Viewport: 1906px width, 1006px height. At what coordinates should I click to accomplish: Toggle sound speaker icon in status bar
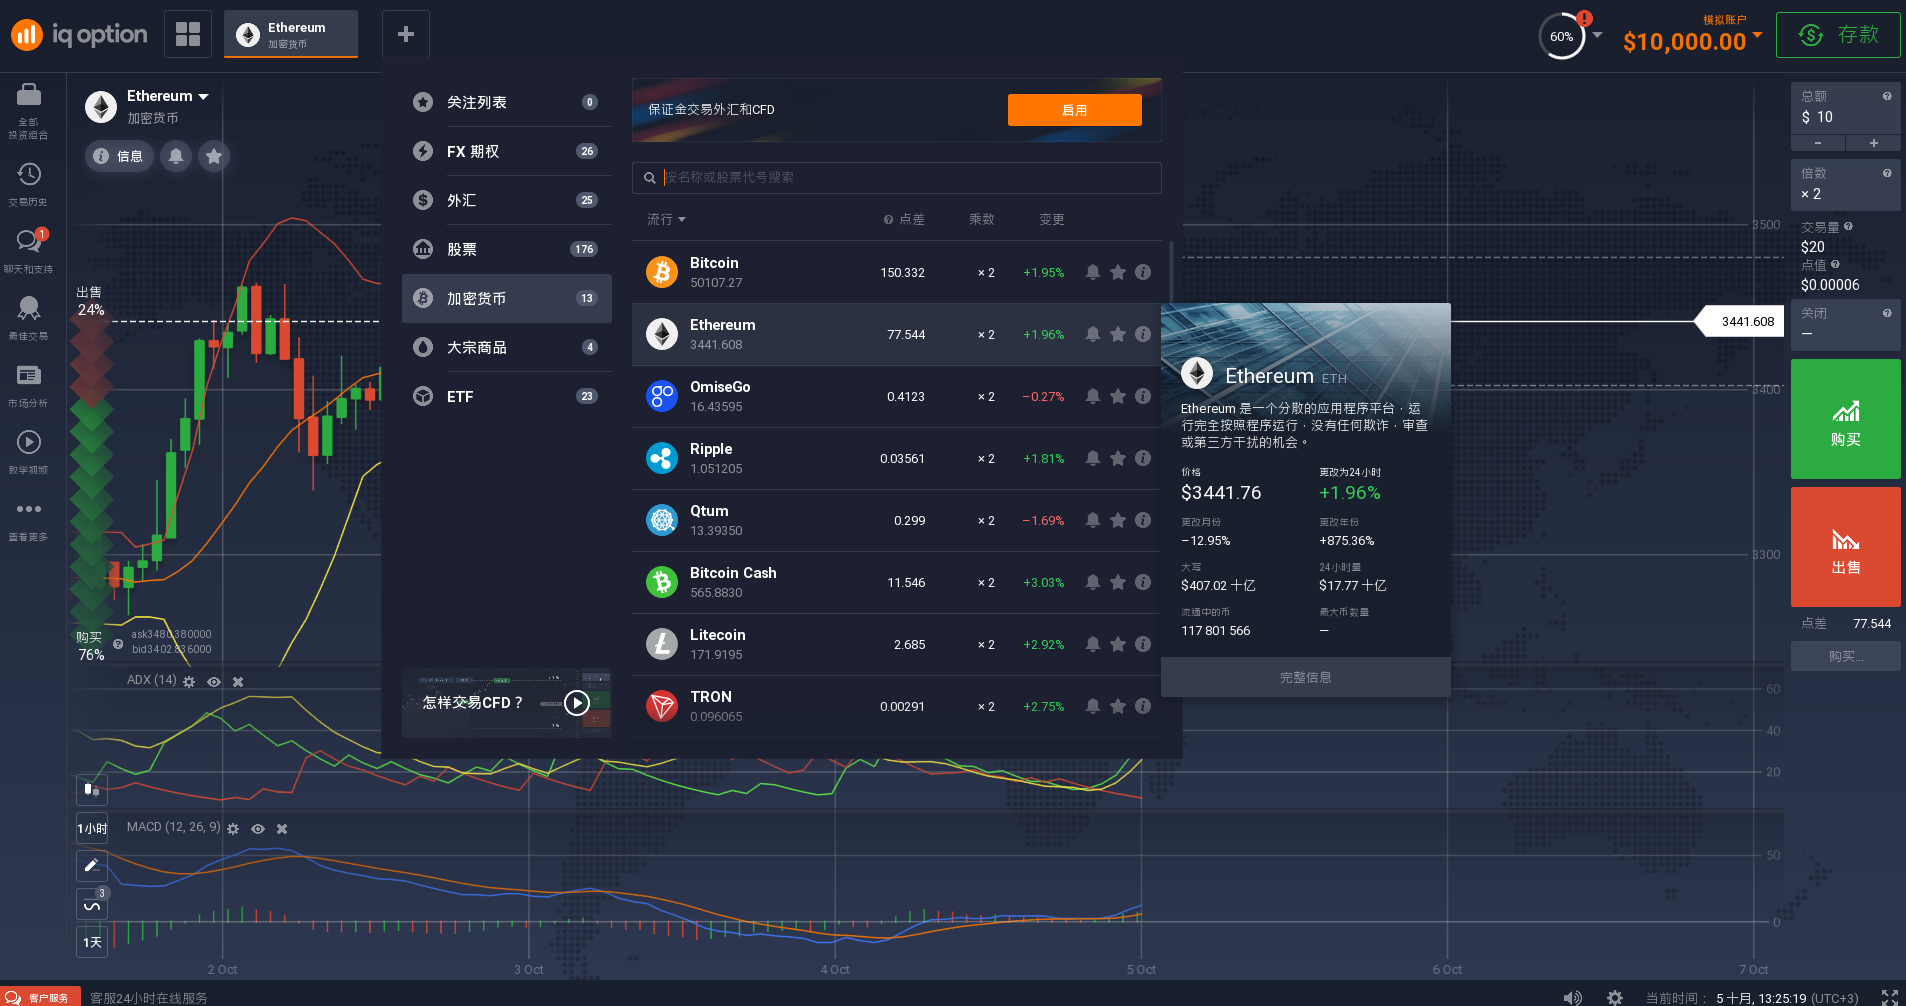pos(1573,997)
